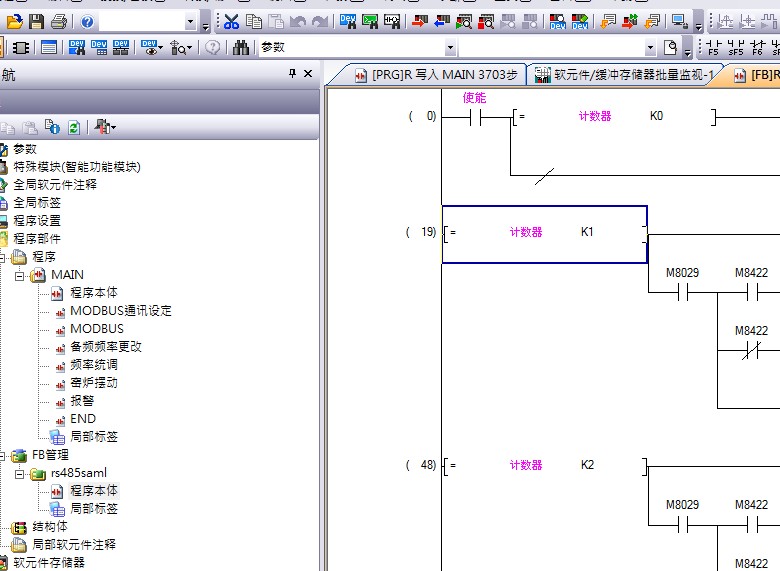Click the Print icon in toolbar
The image size is (780, 571).
[59, 21]
